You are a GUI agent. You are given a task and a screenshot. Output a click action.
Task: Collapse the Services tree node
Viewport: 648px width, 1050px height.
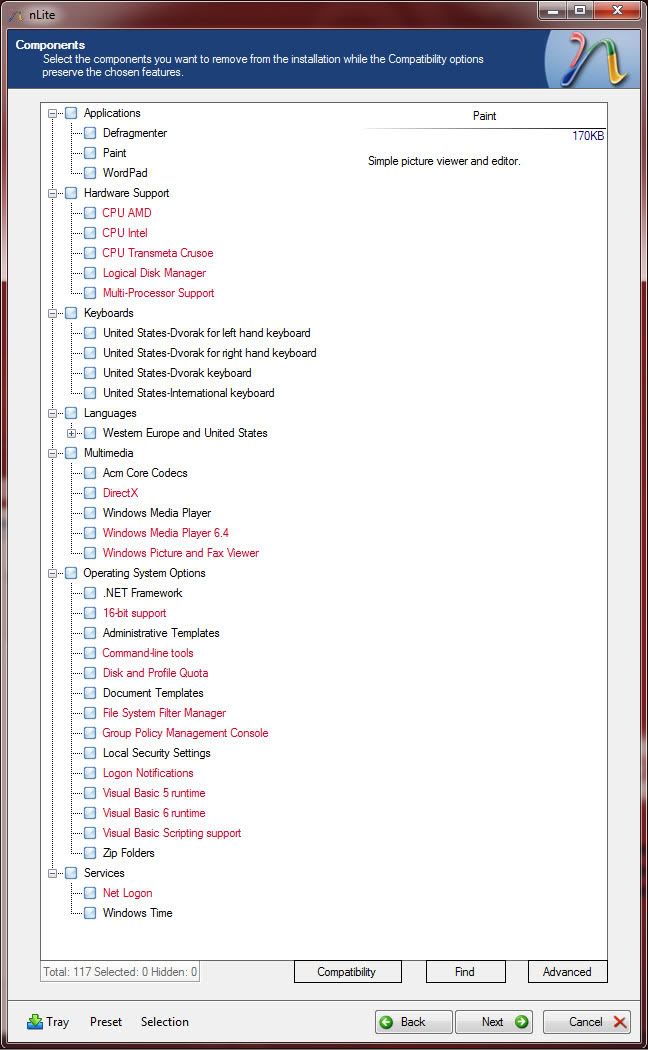(52, 873)
